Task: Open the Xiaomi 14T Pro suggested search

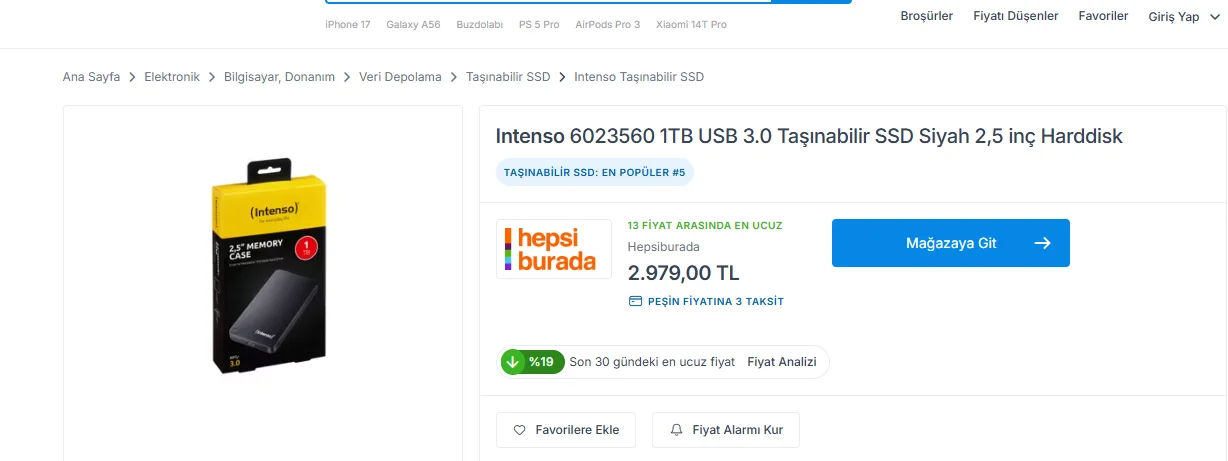Action: pos(691,24)
